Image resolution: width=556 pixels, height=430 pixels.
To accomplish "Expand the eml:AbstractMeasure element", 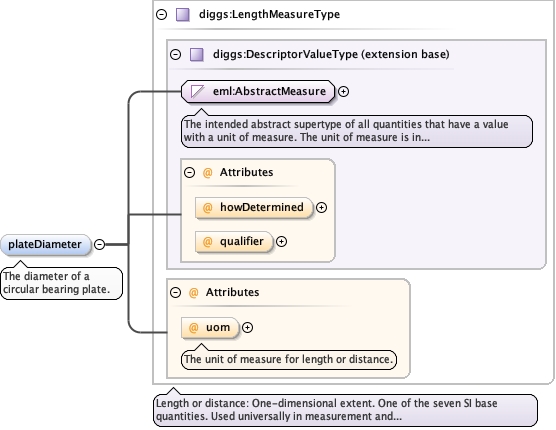I will (x=343, y=91).
